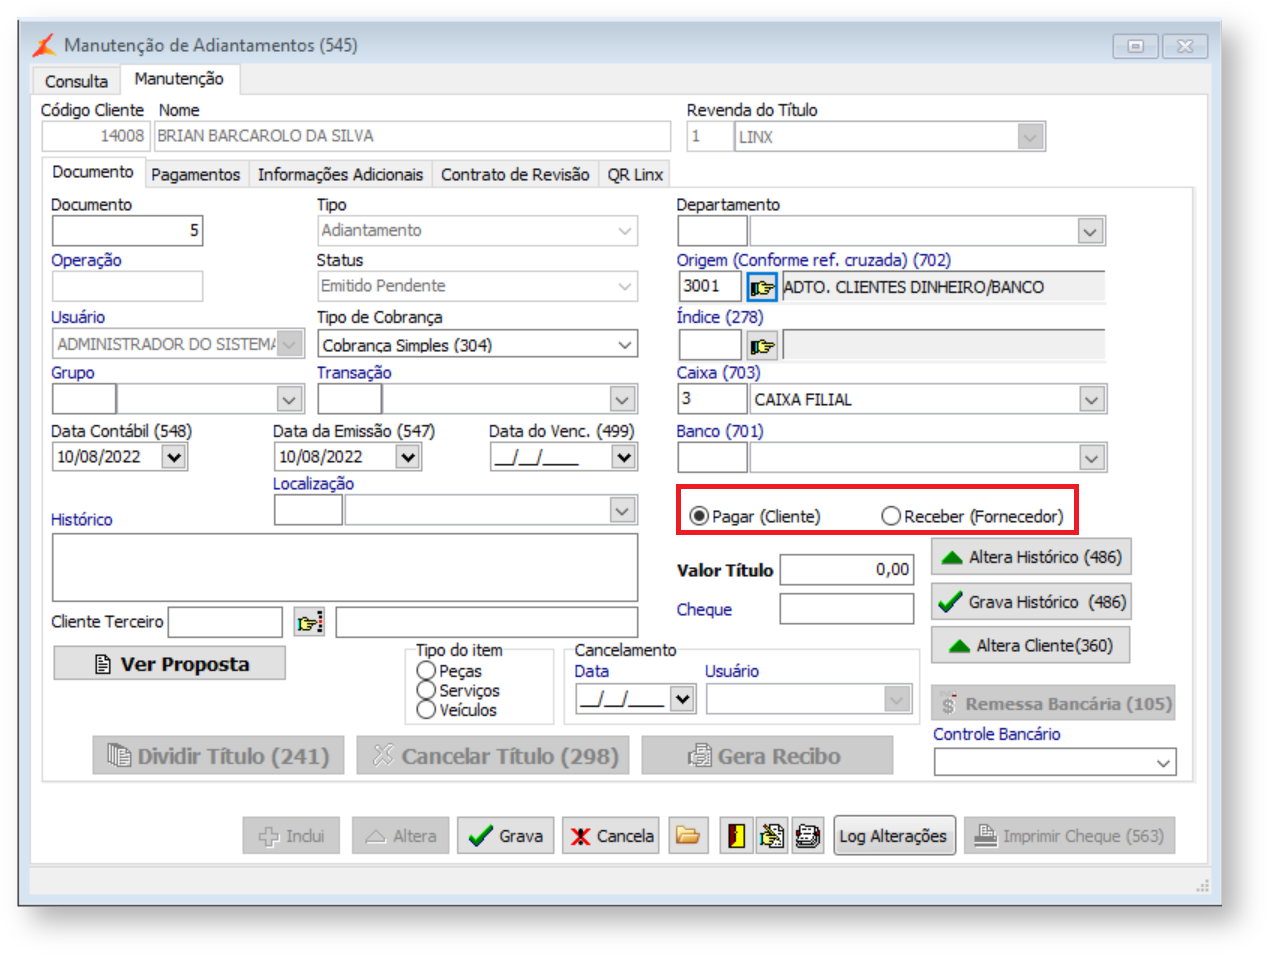Click Log Alterações button

tap(893, 835)
